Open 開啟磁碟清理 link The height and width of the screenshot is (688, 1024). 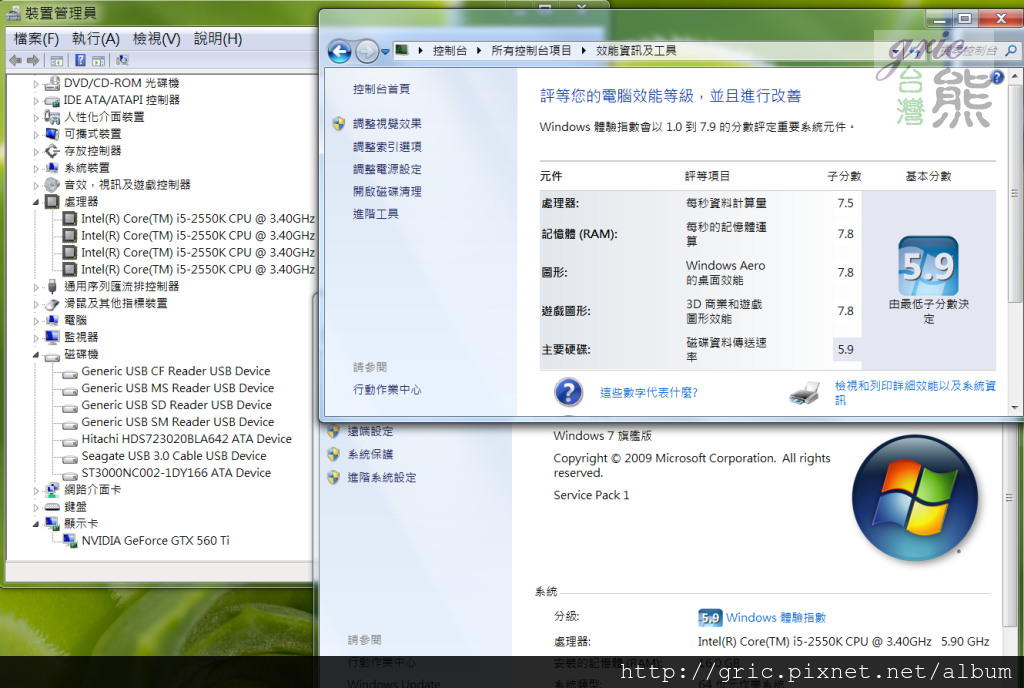387,191
